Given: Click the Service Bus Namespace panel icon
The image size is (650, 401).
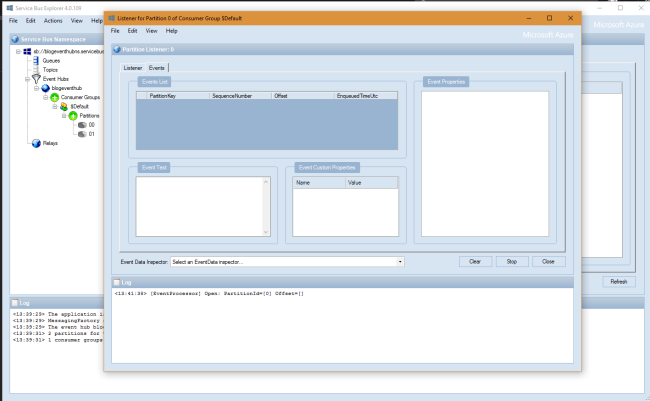Looking at the screenshot, I should (x=15, y=39).
